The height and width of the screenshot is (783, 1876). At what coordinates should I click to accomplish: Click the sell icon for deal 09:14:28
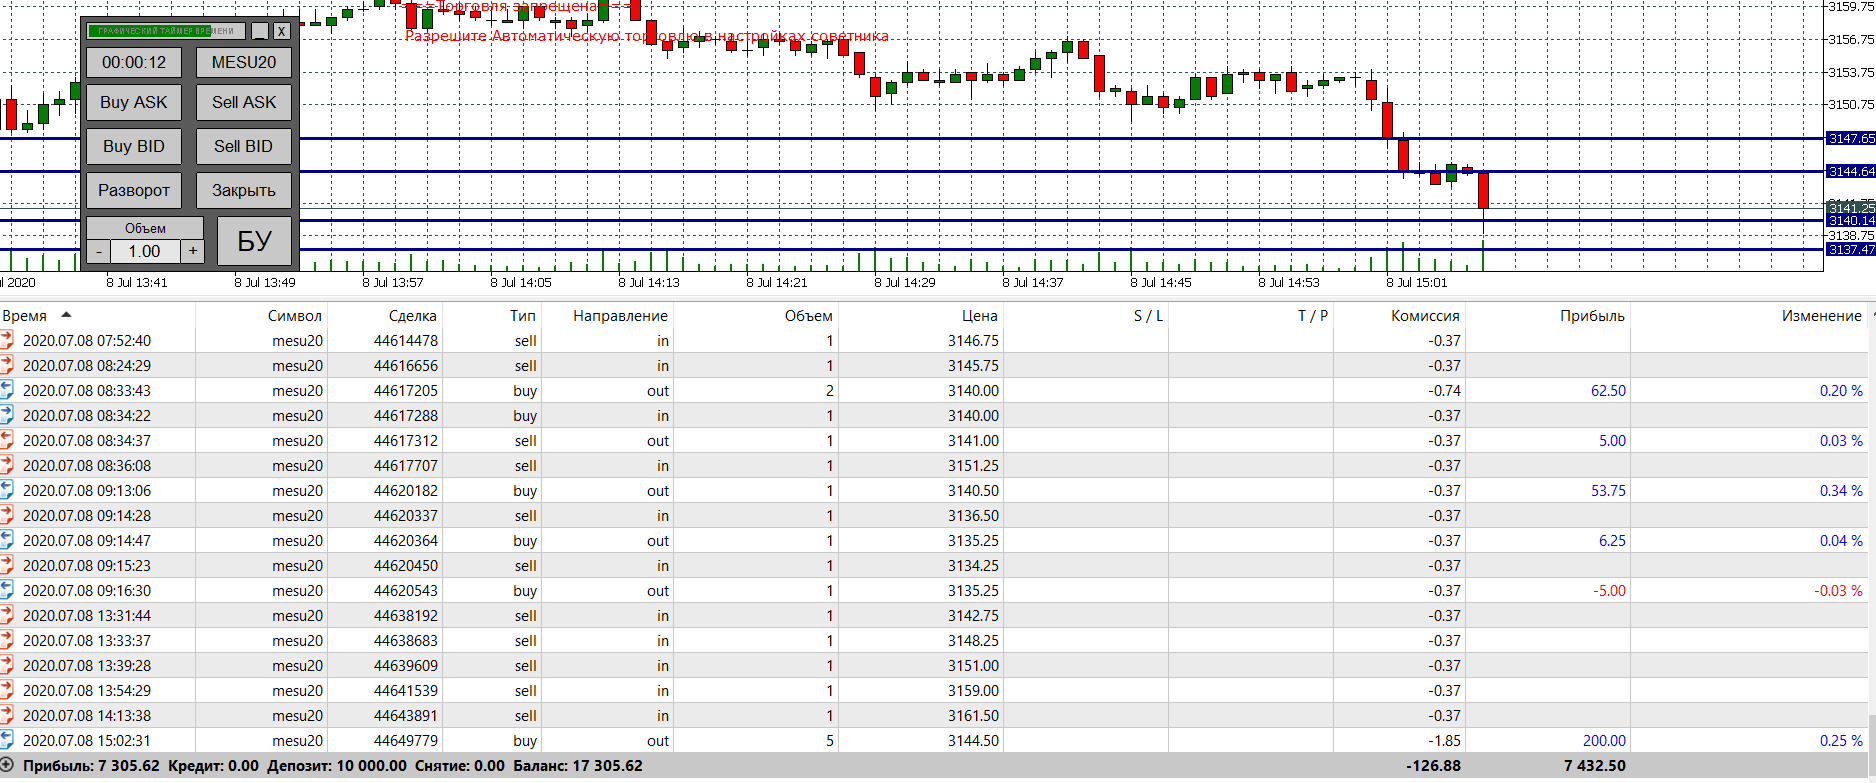tap(7, 515)
